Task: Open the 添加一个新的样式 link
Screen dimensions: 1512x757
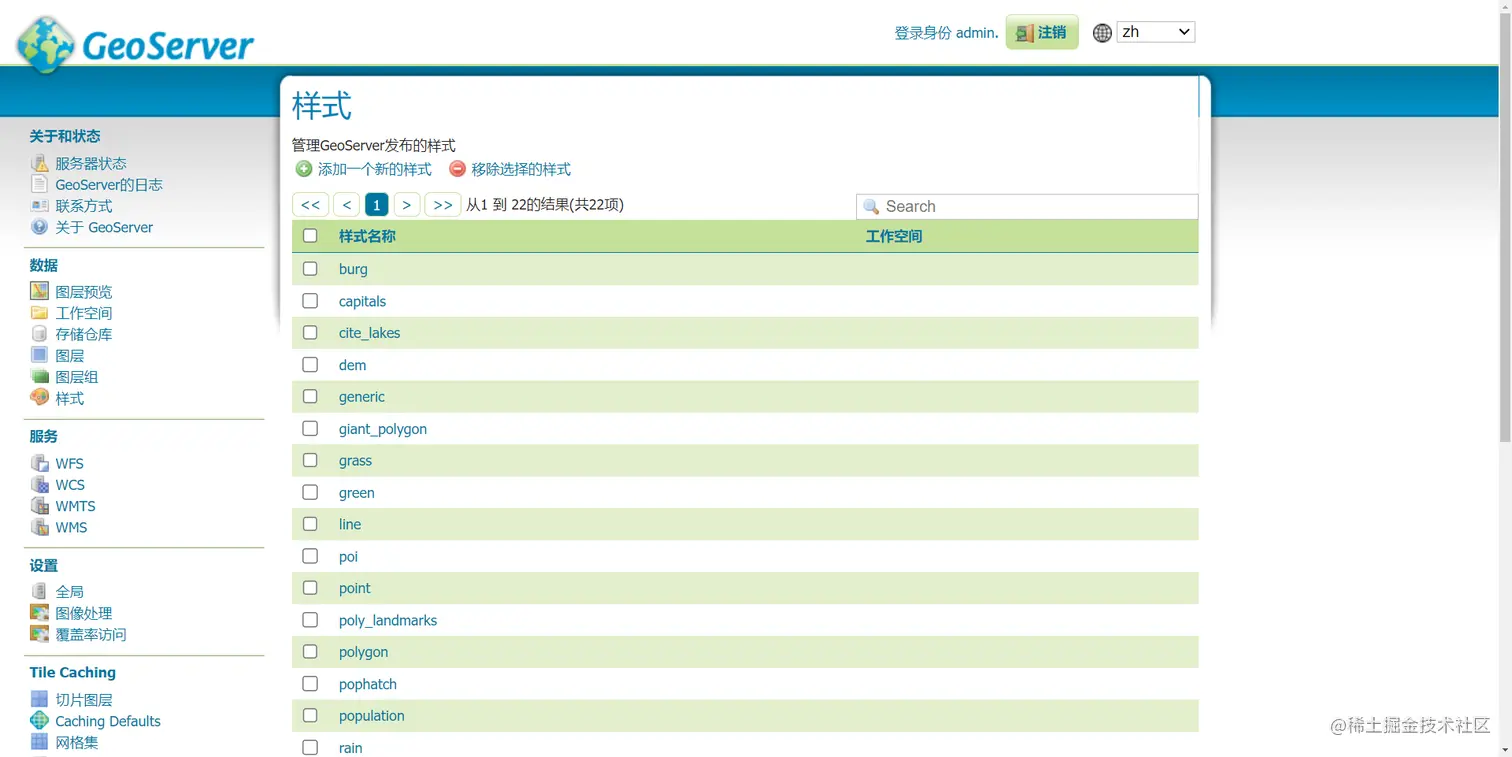Action: tap(375, 169)
